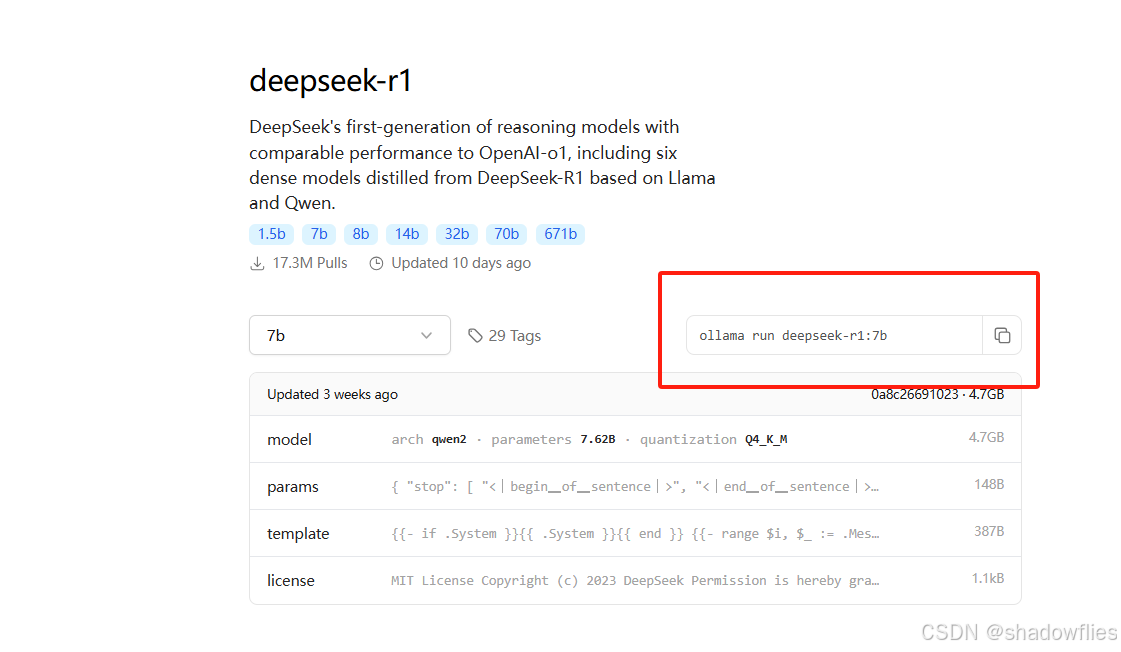Image resolution: width=1121 pixels, height=652 pixels.
Task: Click the 1.1kB license size
Action: tap(987, 578)
